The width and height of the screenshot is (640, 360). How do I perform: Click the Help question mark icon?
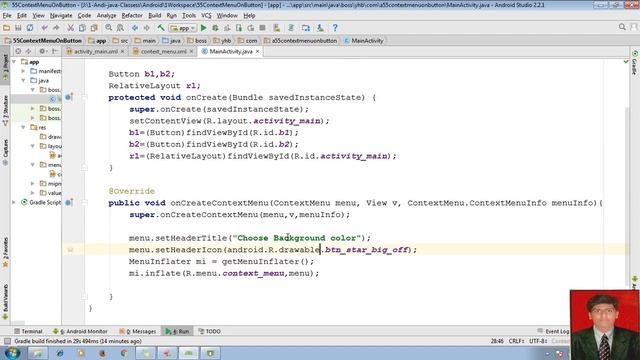point(335,28)
